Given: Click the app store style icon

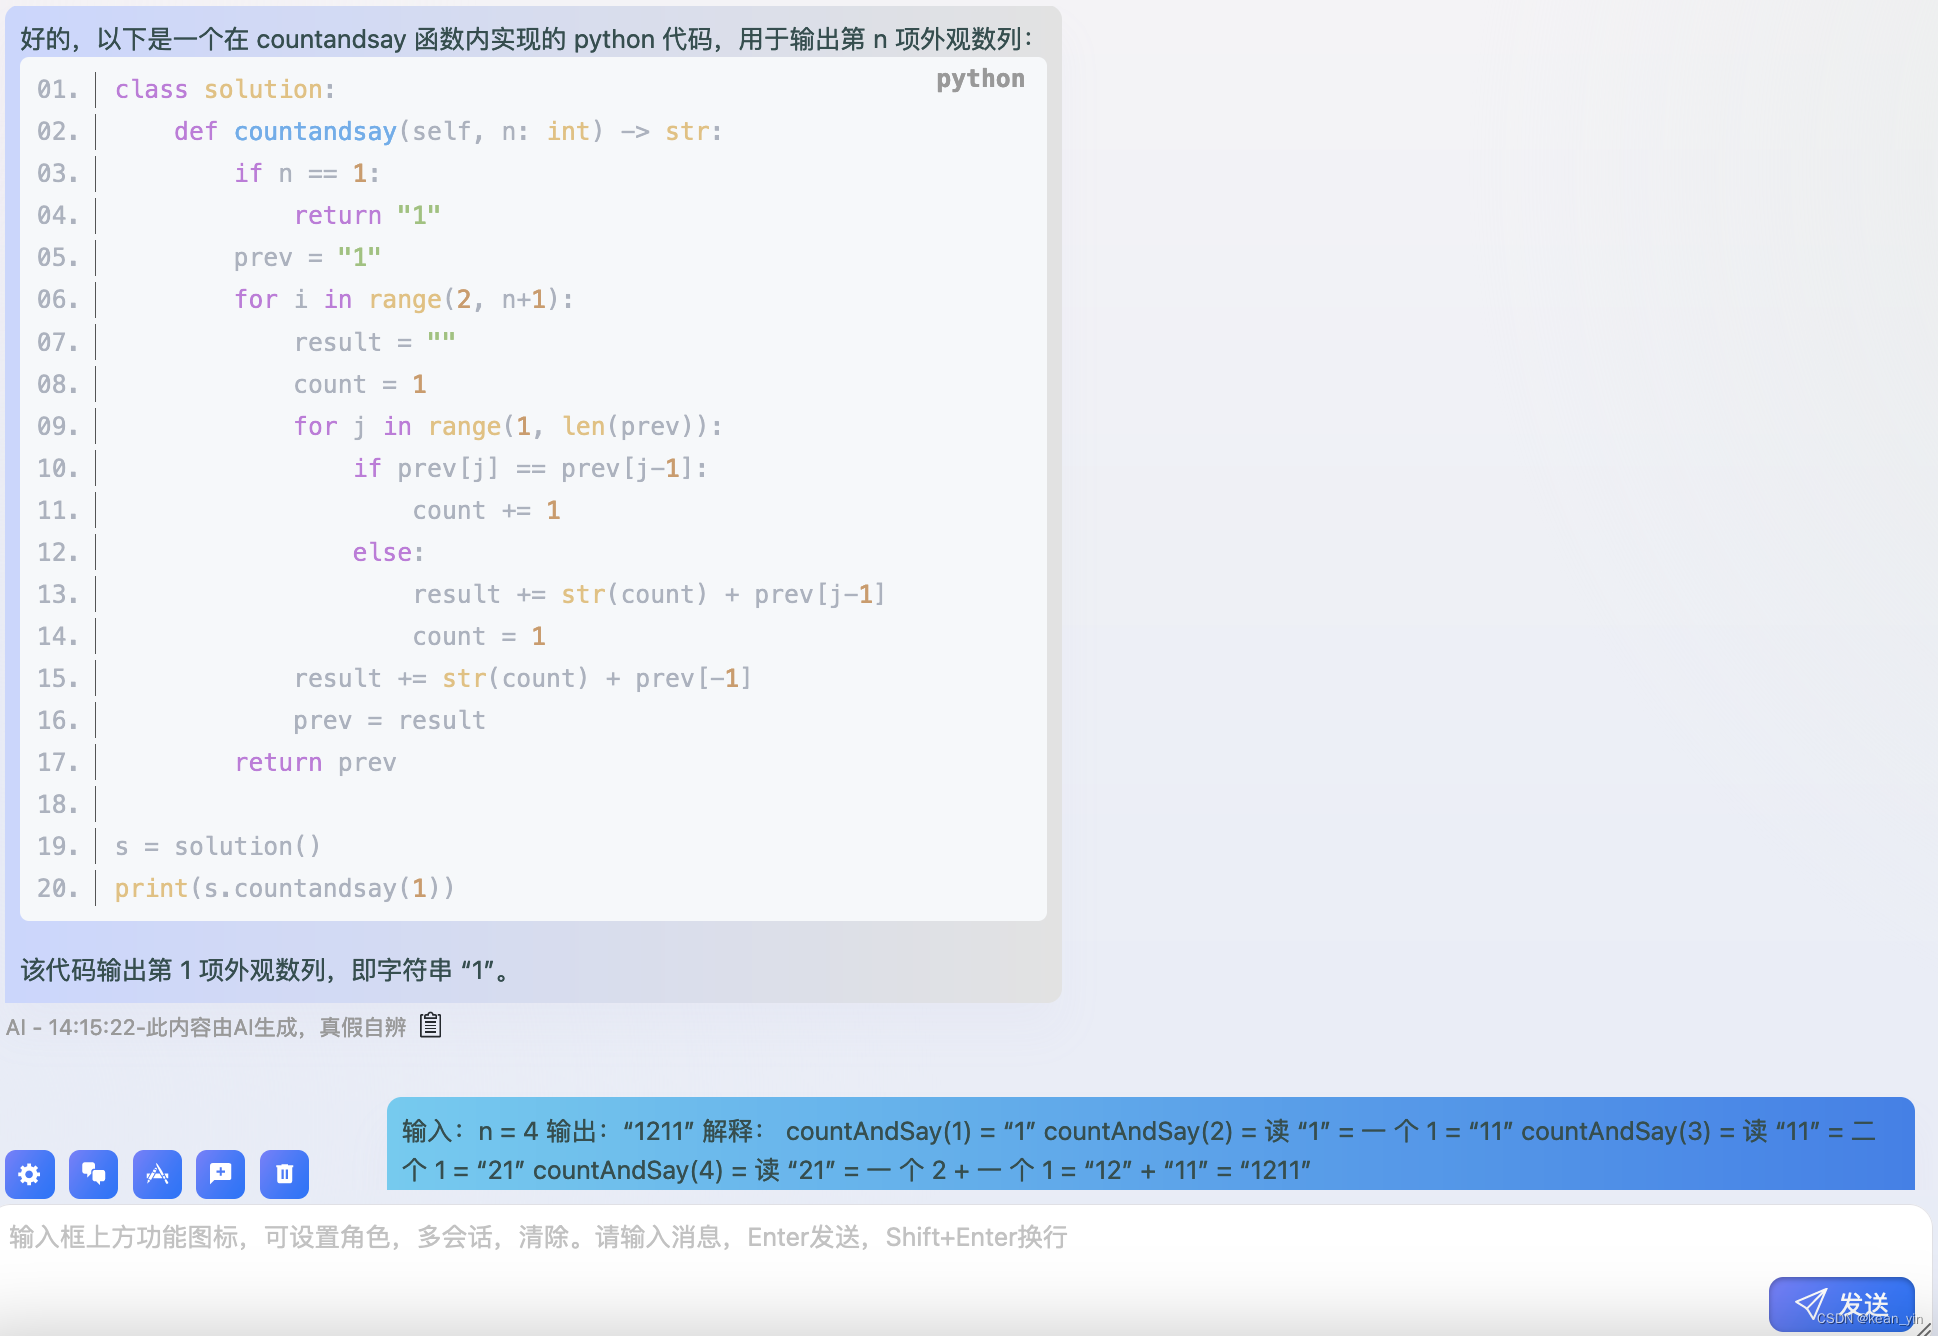Looking at the screenshot, I should point(157,1174).
